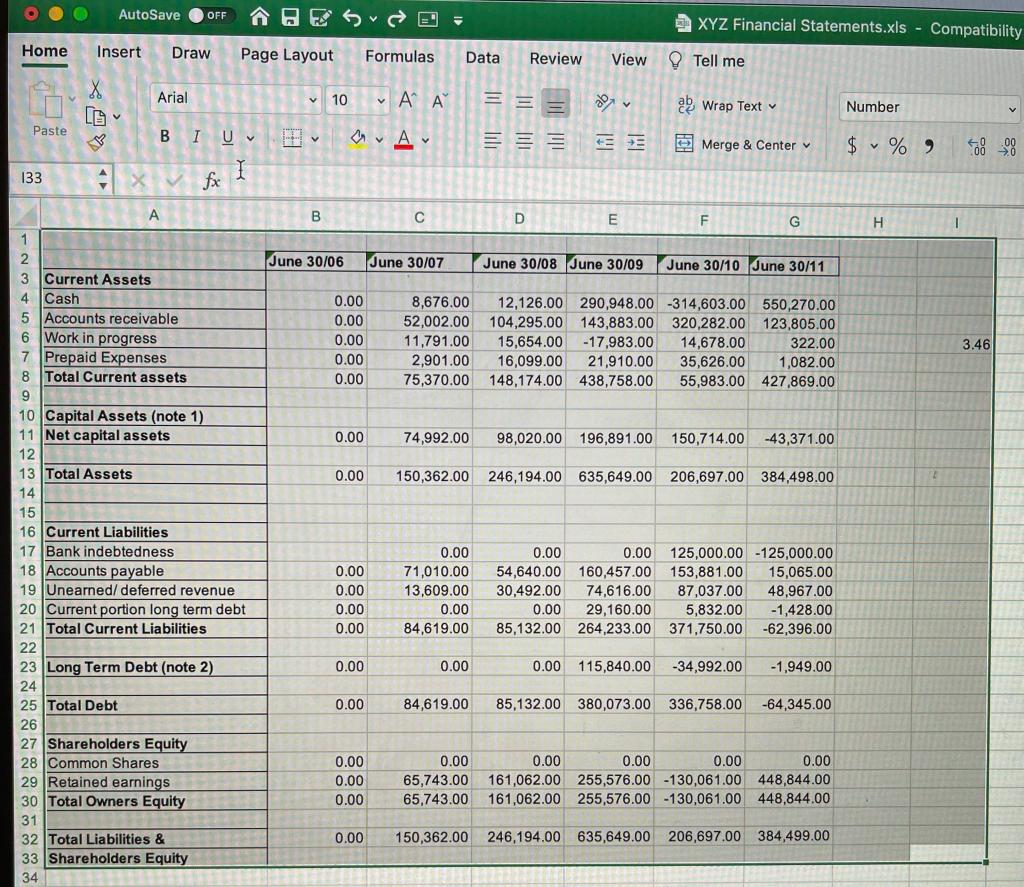Open the Data ribbon tab
This screenshot has height=887, width=1024.
click(x=482, y=58)
